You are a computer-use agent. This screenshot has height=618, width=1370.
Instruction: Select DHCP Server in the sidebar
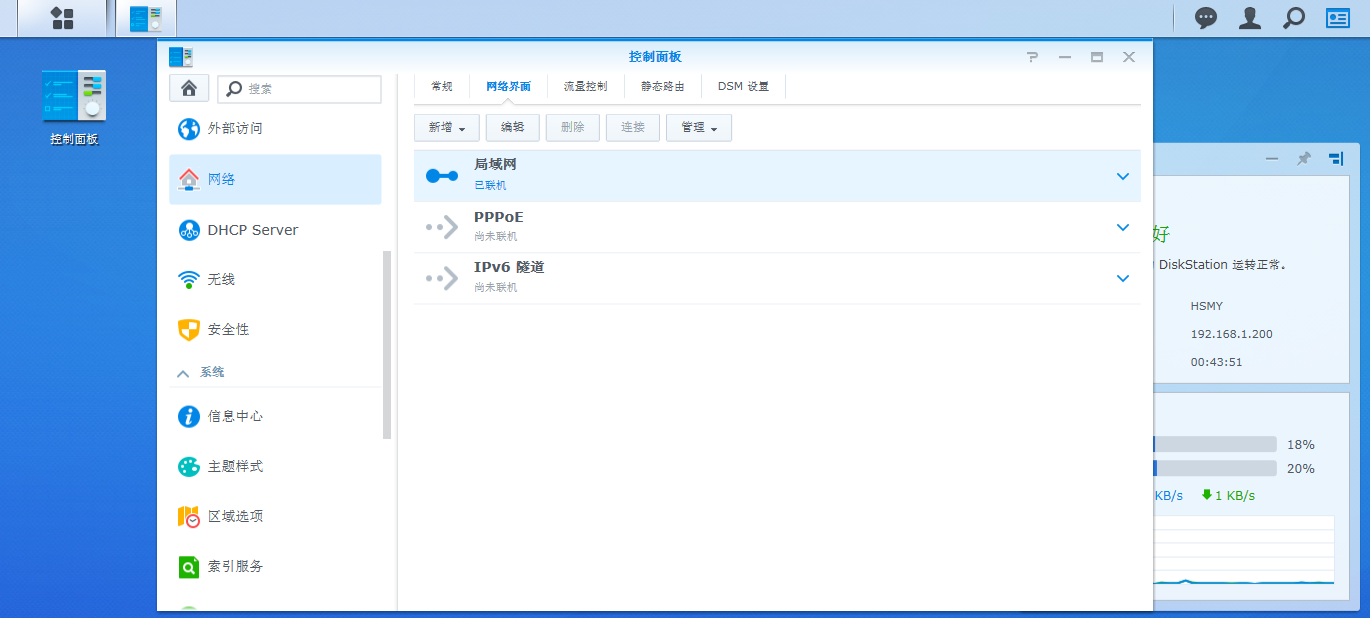(252, 230)
